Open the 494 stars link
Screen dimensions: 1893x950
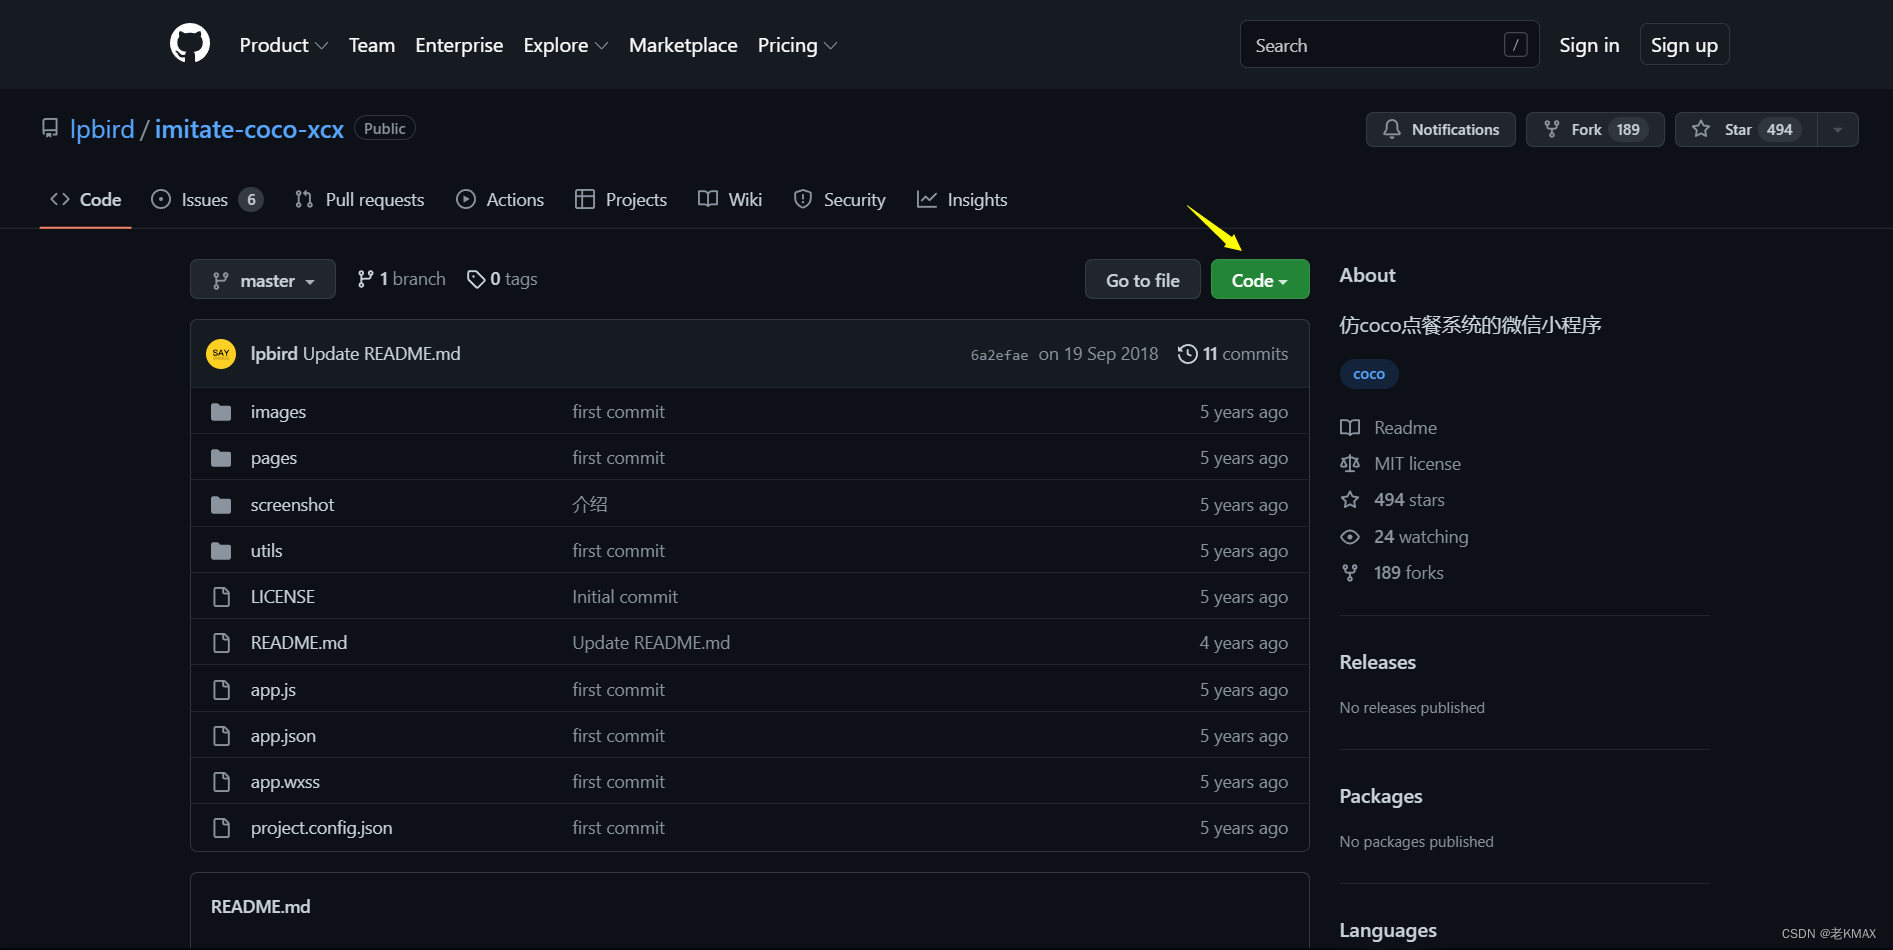(x=1393, y=500)
